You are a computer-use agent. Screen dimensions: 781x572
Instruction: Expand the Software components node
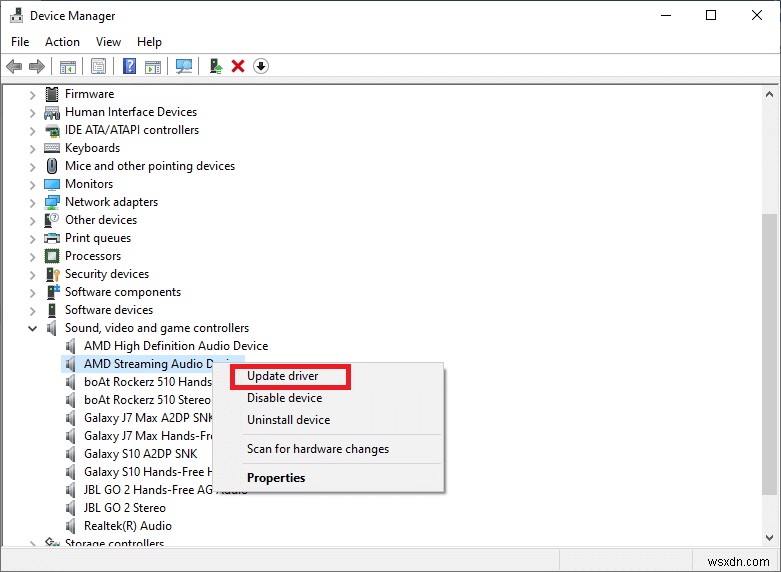[x=32, y=292]
